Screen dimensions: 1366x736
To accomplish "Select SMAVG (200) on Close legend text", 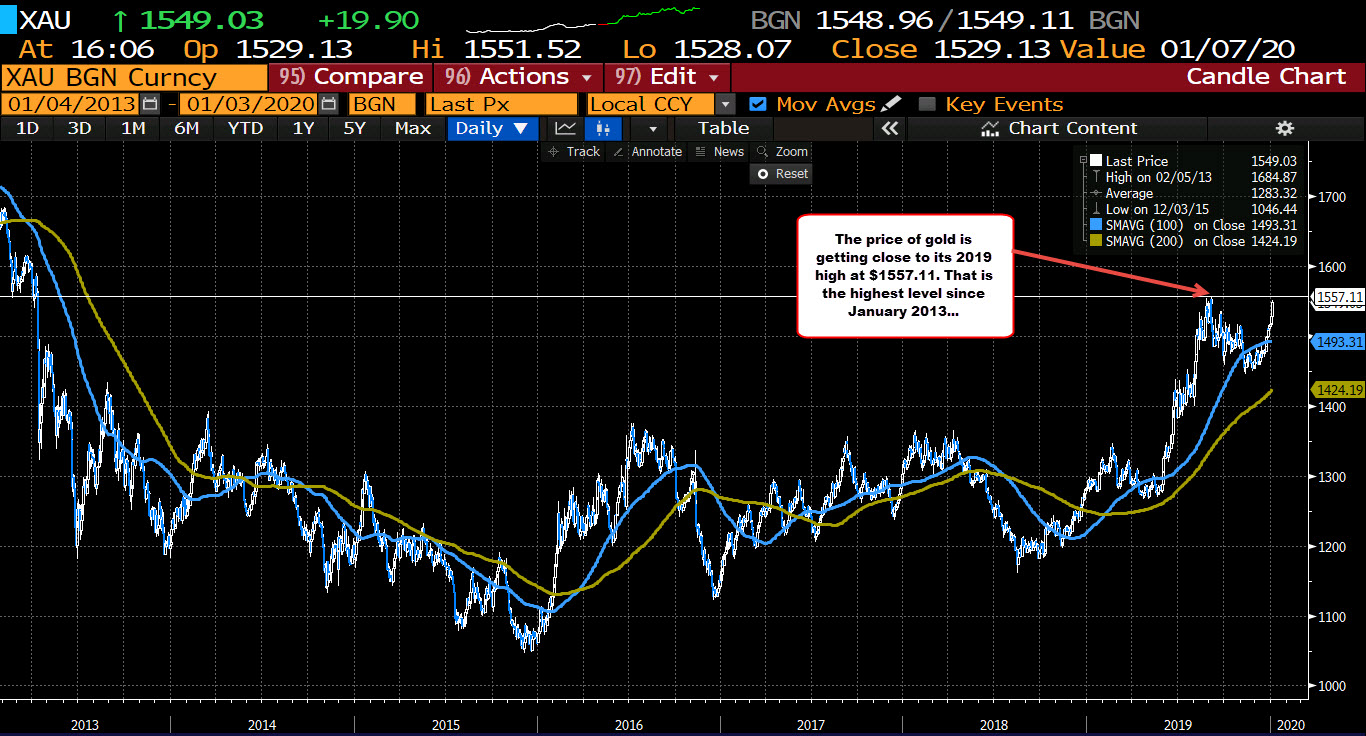I will [1175, 241].
